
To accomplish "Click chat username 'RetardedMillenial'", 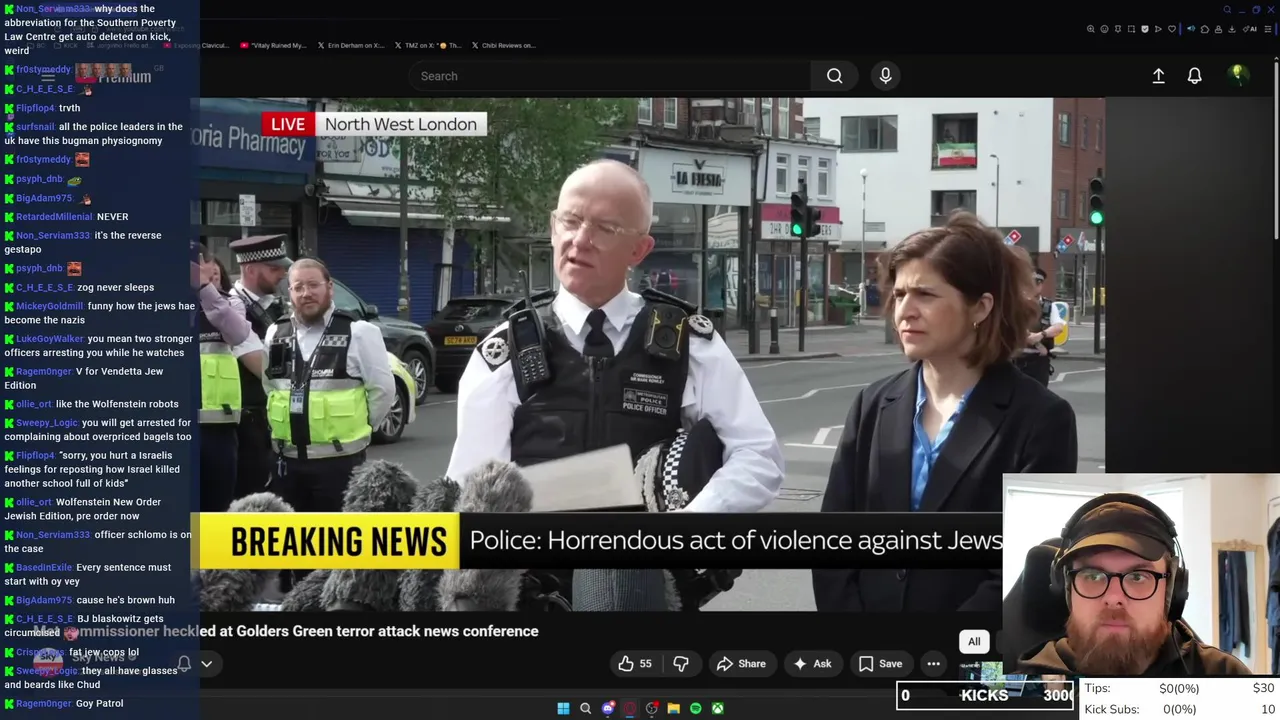I will pyautogui.click(x=54, y=217).
